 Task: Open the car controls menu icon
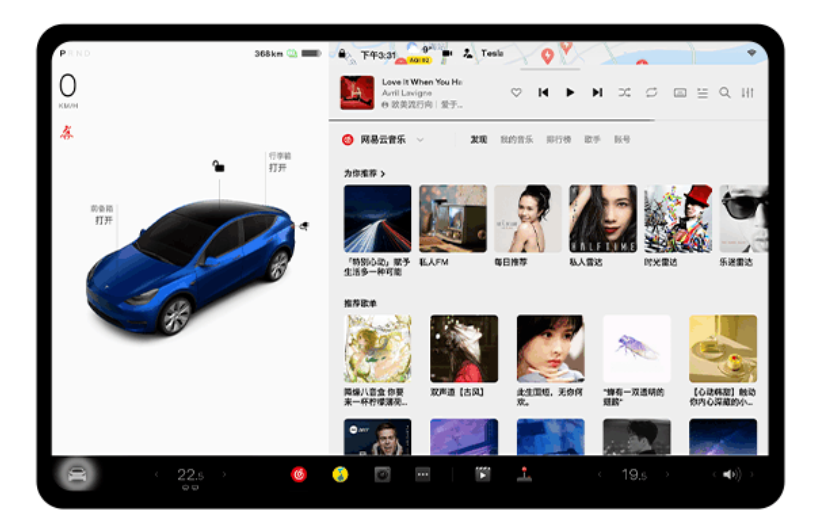click(77, 474)
